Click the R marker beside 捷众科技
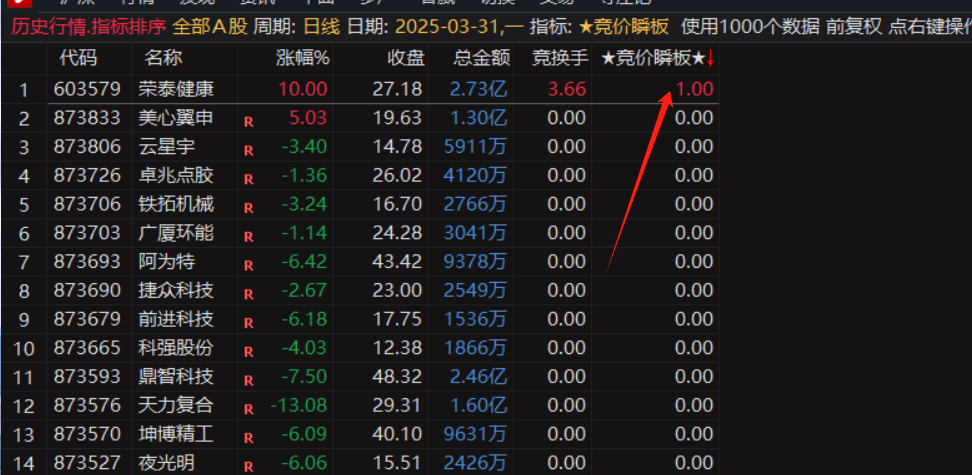This screenshot has height=475, width=972. click(249, 295)
